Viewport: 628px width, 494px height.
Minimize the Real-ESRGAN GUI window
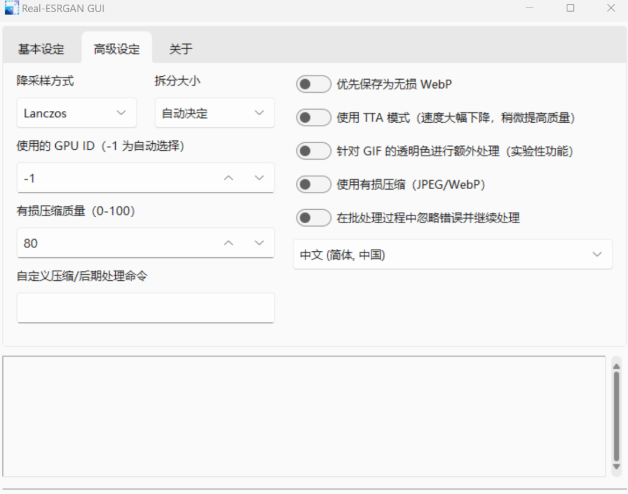point(530,8)
